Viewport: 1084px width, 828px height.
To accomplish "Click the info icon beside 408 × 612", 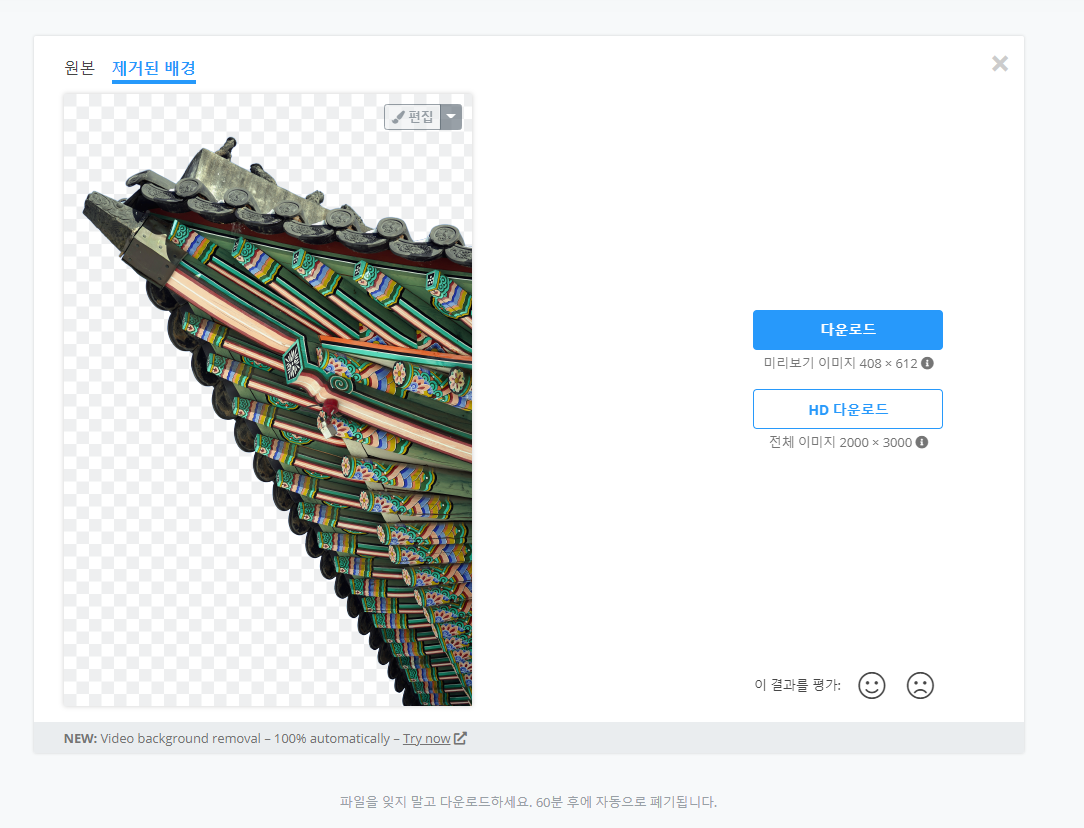I will click(926, 363).
